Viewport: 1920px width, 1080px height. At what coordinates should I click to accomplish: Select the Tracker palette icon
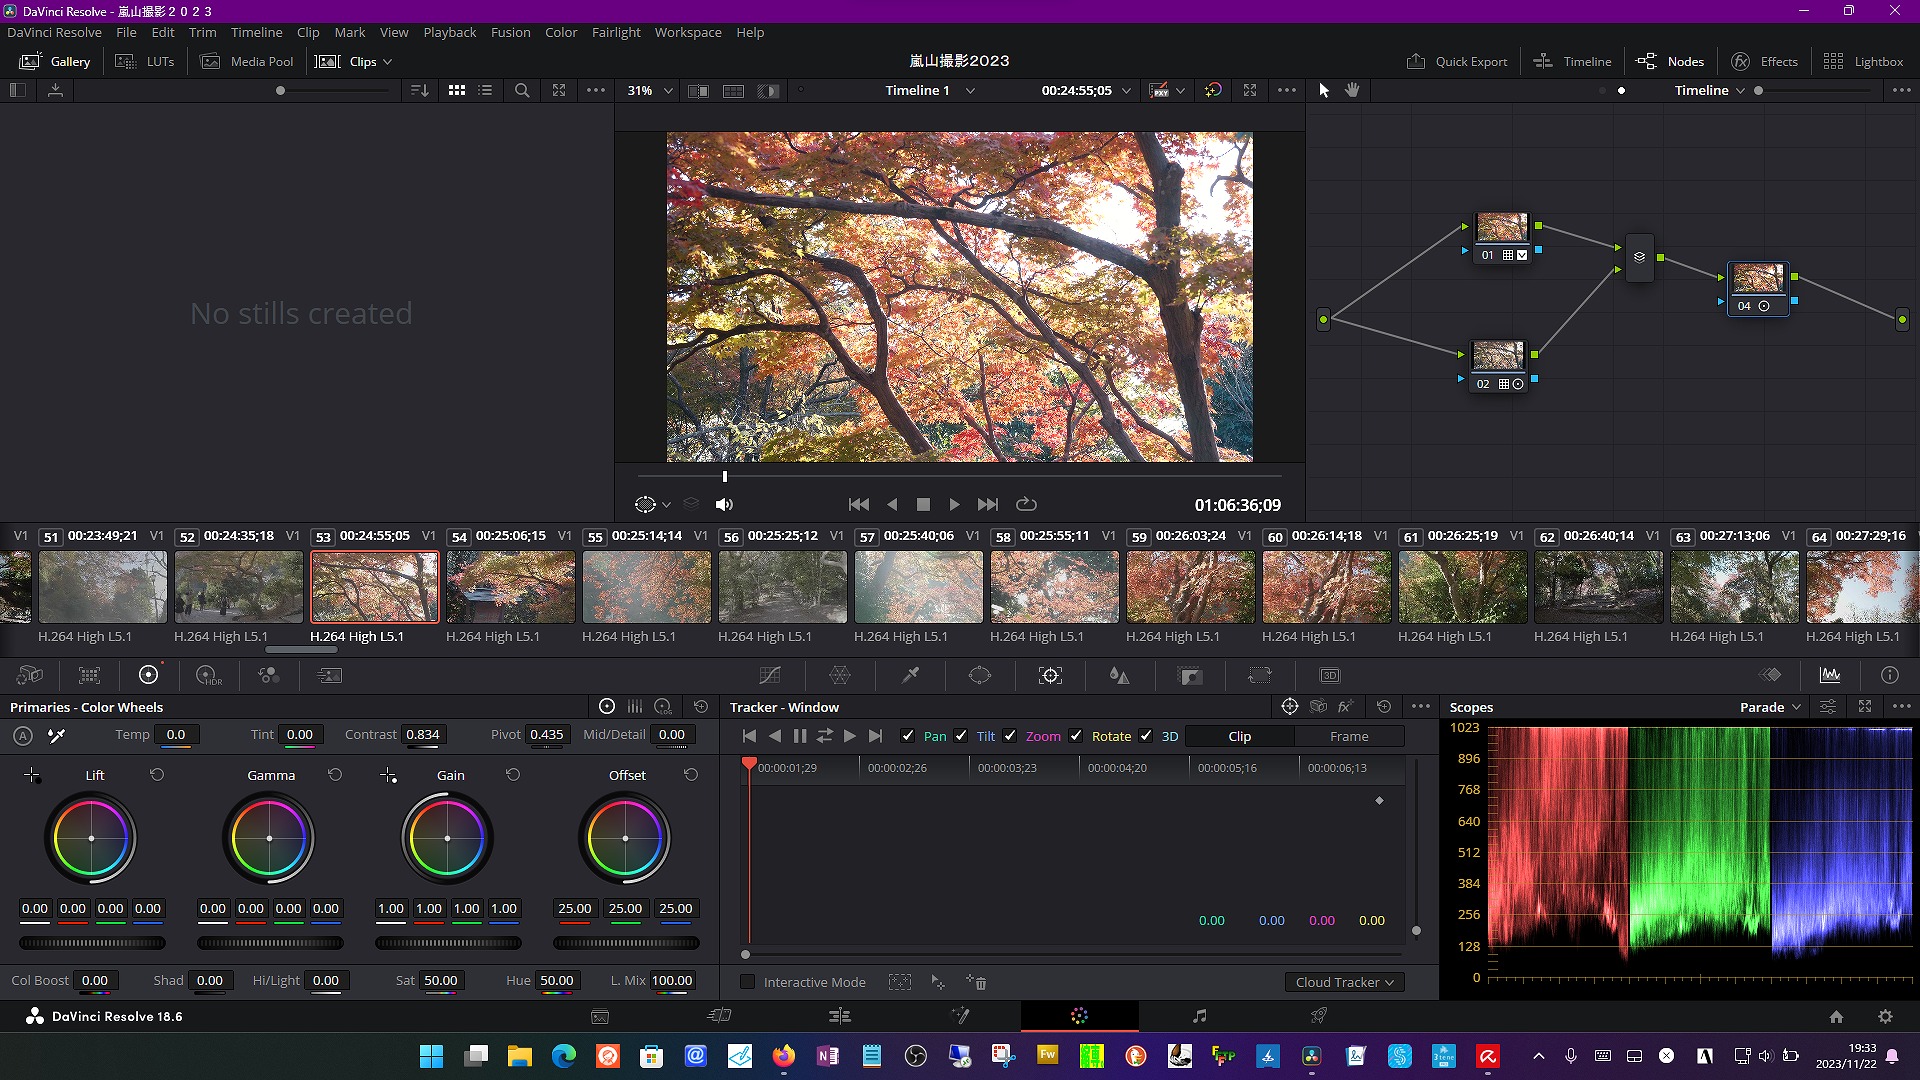tap(1050, 676)
